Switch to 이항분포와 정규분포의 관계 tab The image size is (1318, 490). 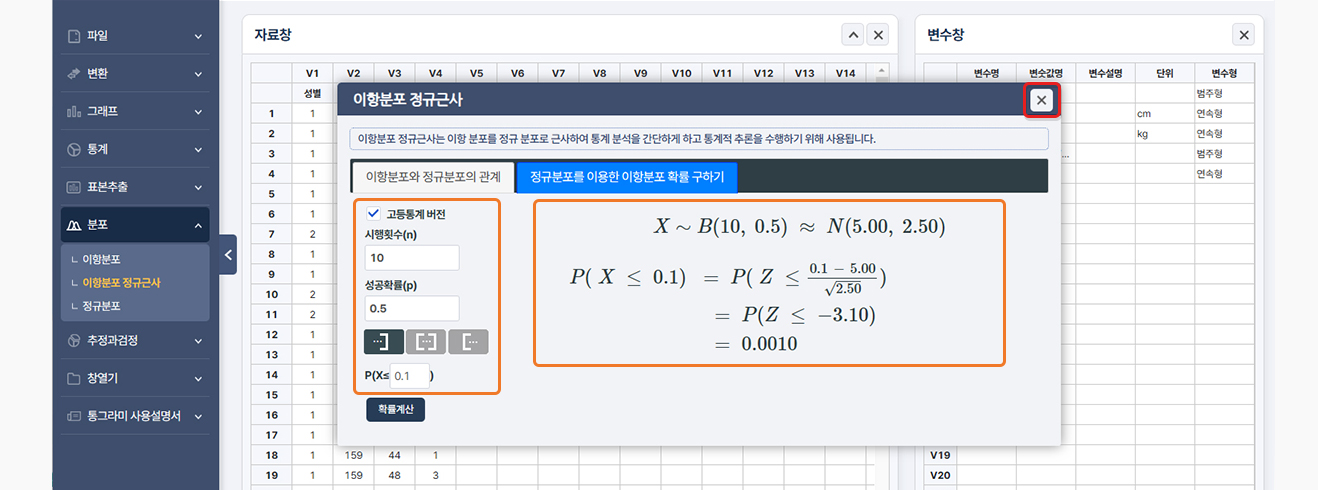click(x=432, y=176)
